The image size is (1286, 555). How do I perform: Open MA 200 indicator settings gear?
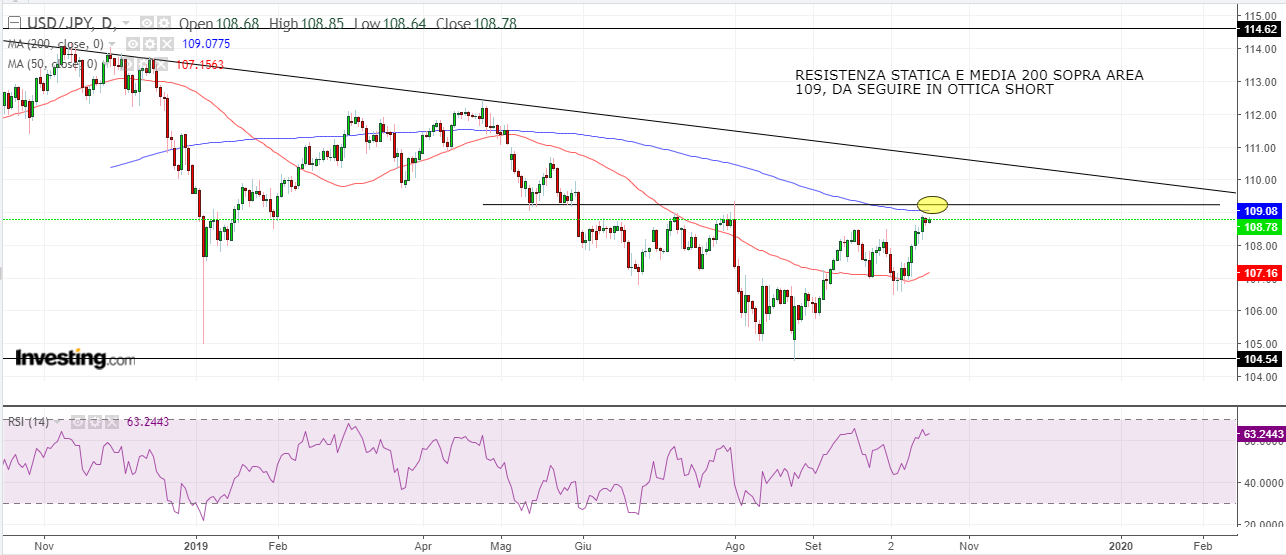pos(150,44)
